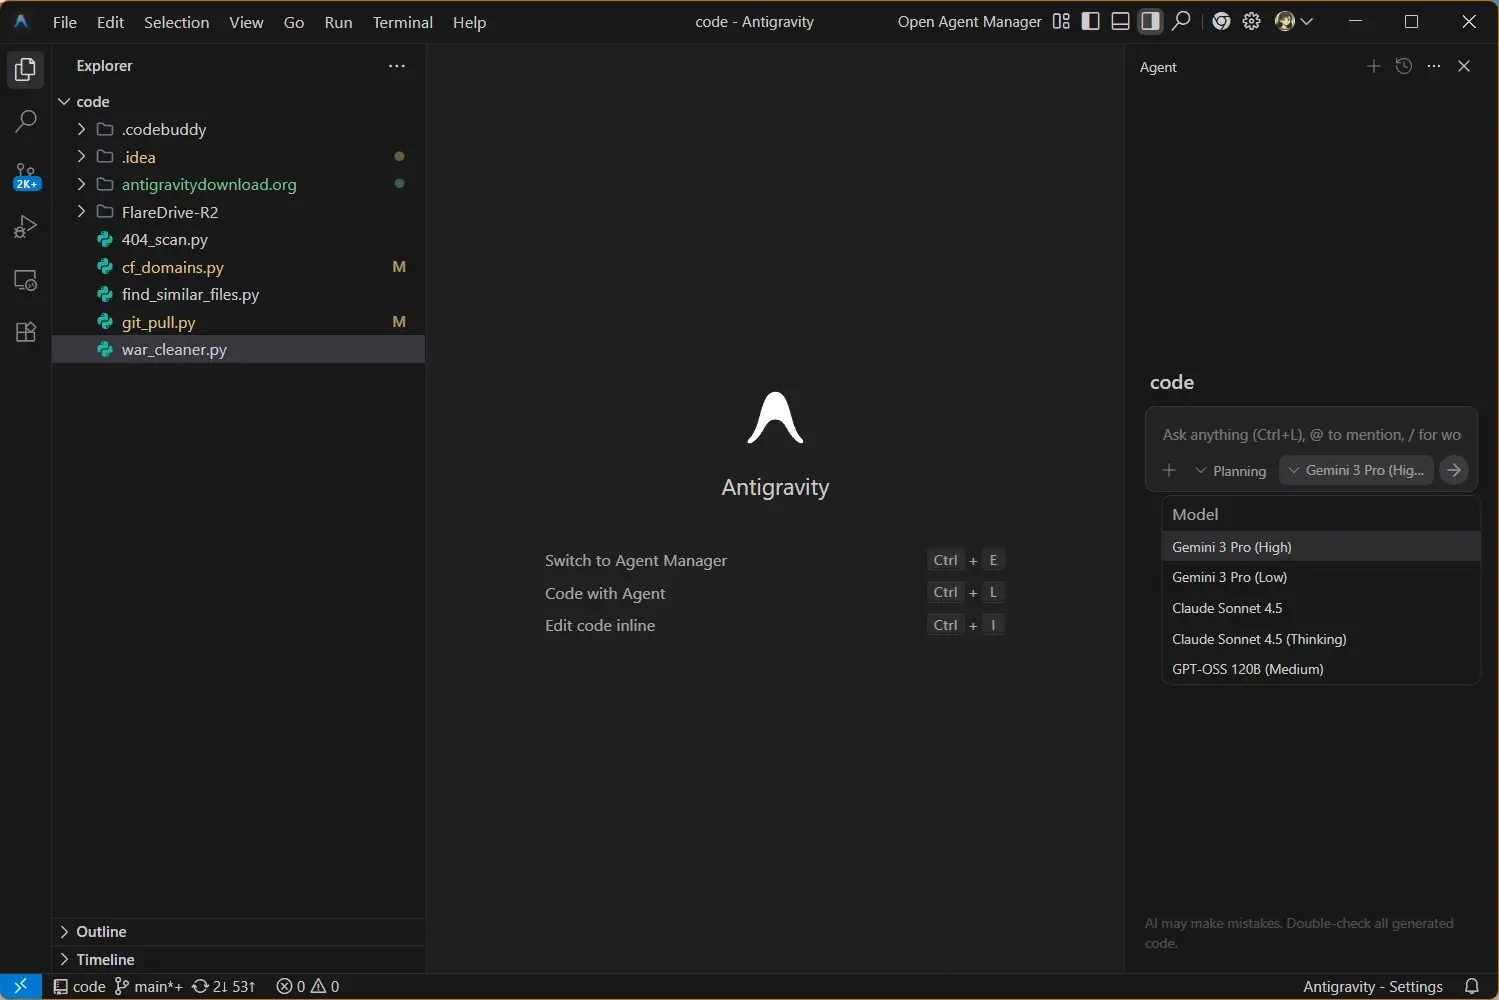This screenshot has height=1000, width=1499.
Task: Open the settings gear in title bar
Action: [x=1251, y=21]
